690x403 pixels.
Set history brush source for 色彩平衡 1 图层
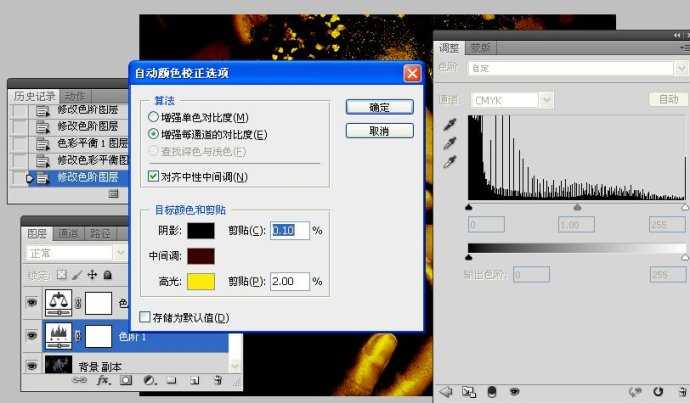[19, 143]
